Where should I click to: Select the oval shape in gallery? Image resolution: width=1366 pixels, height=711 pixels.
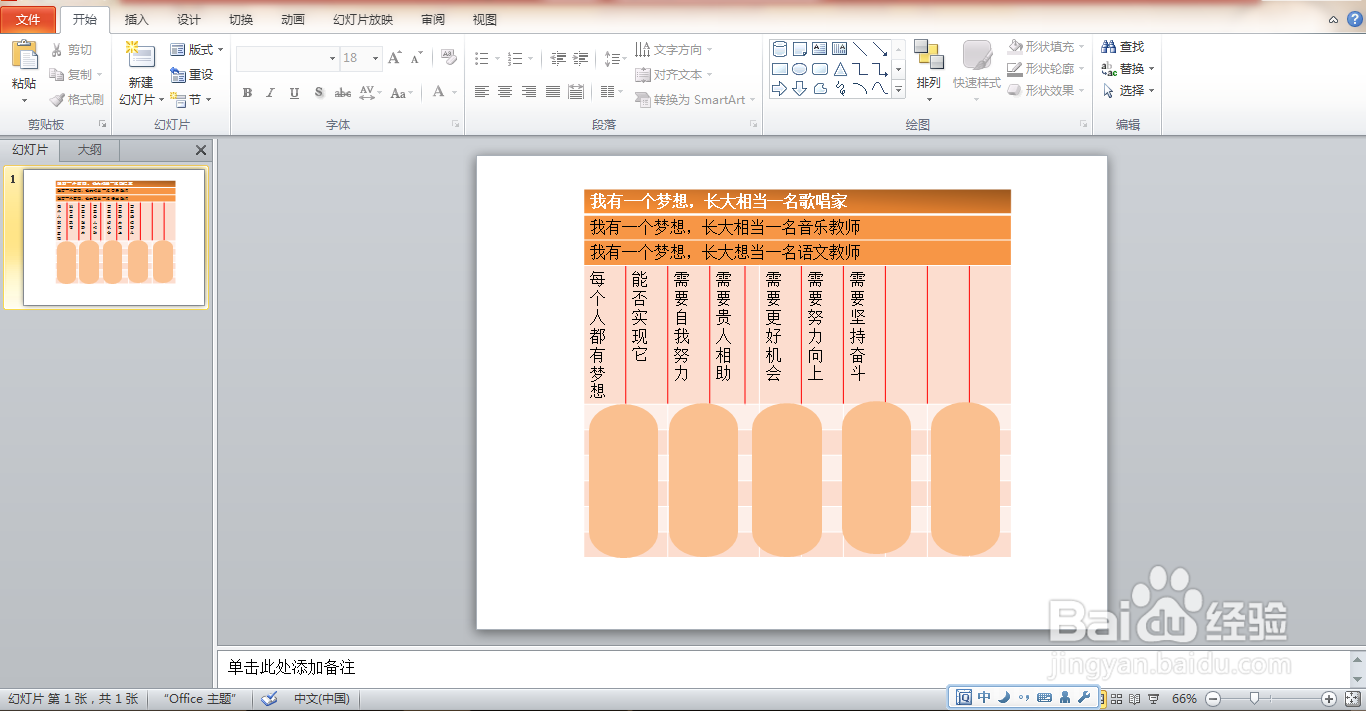800,69
